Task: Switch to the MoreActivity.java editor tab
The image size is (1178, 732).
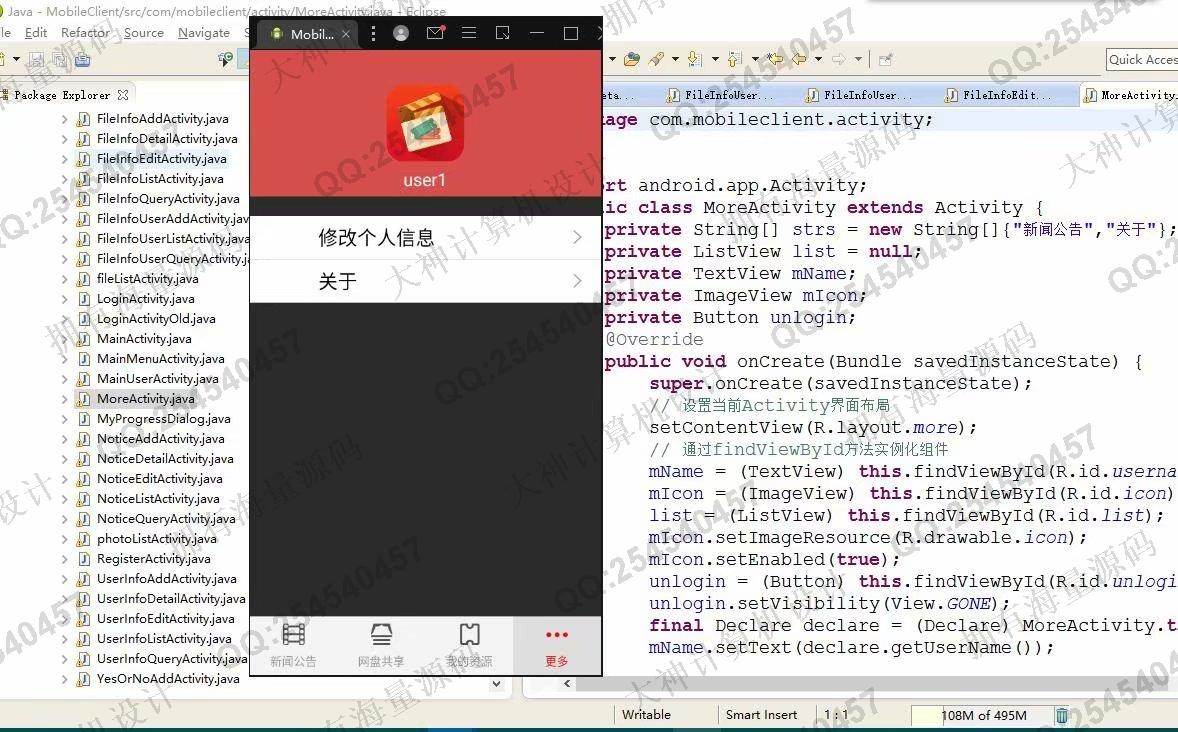Action: pyautogui.click(x=1130, y=95)
